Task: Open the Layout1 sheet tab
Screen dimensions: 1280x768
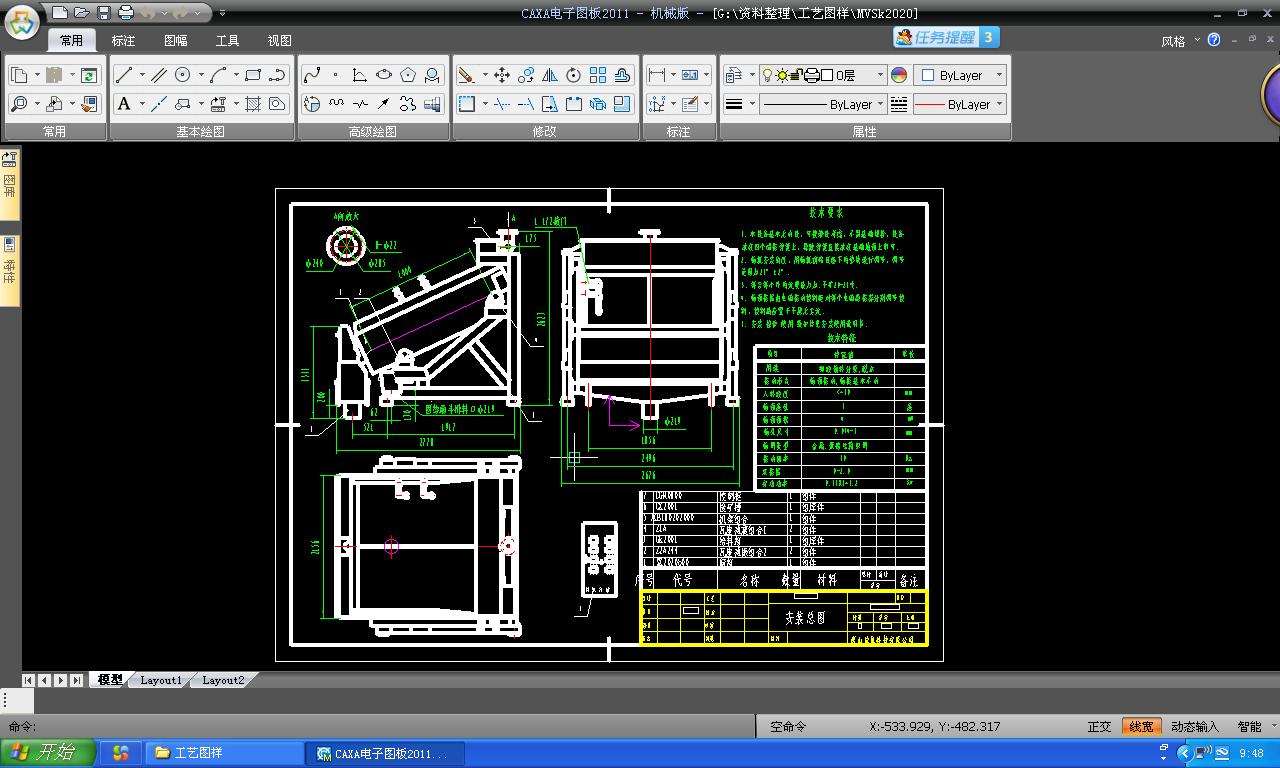Action: coord(161,680)
